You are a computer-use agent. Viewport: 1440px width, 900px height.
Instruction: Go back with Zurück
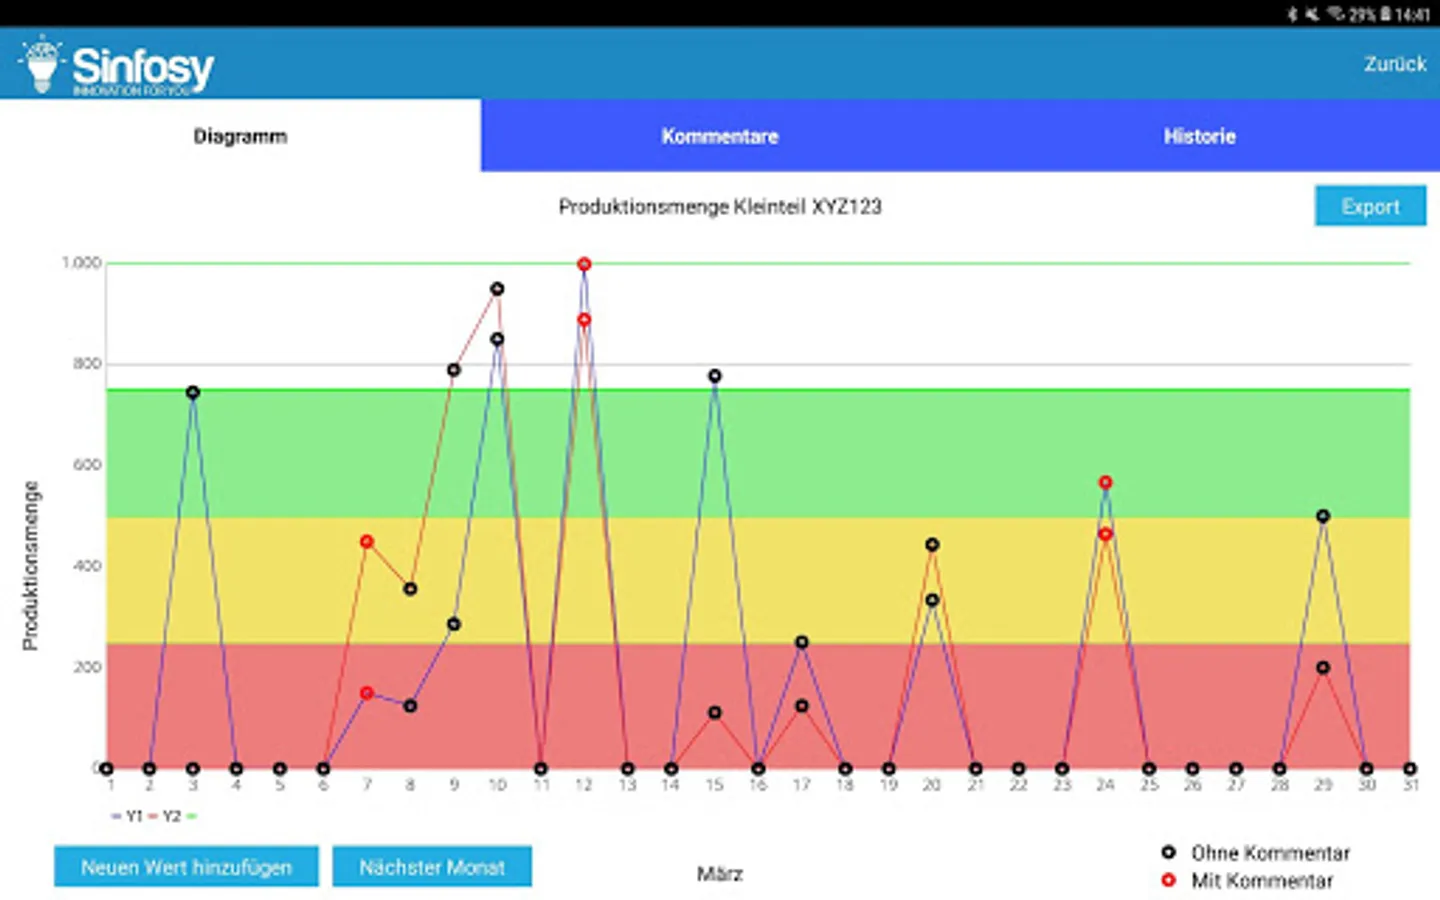pos(1395,64)
